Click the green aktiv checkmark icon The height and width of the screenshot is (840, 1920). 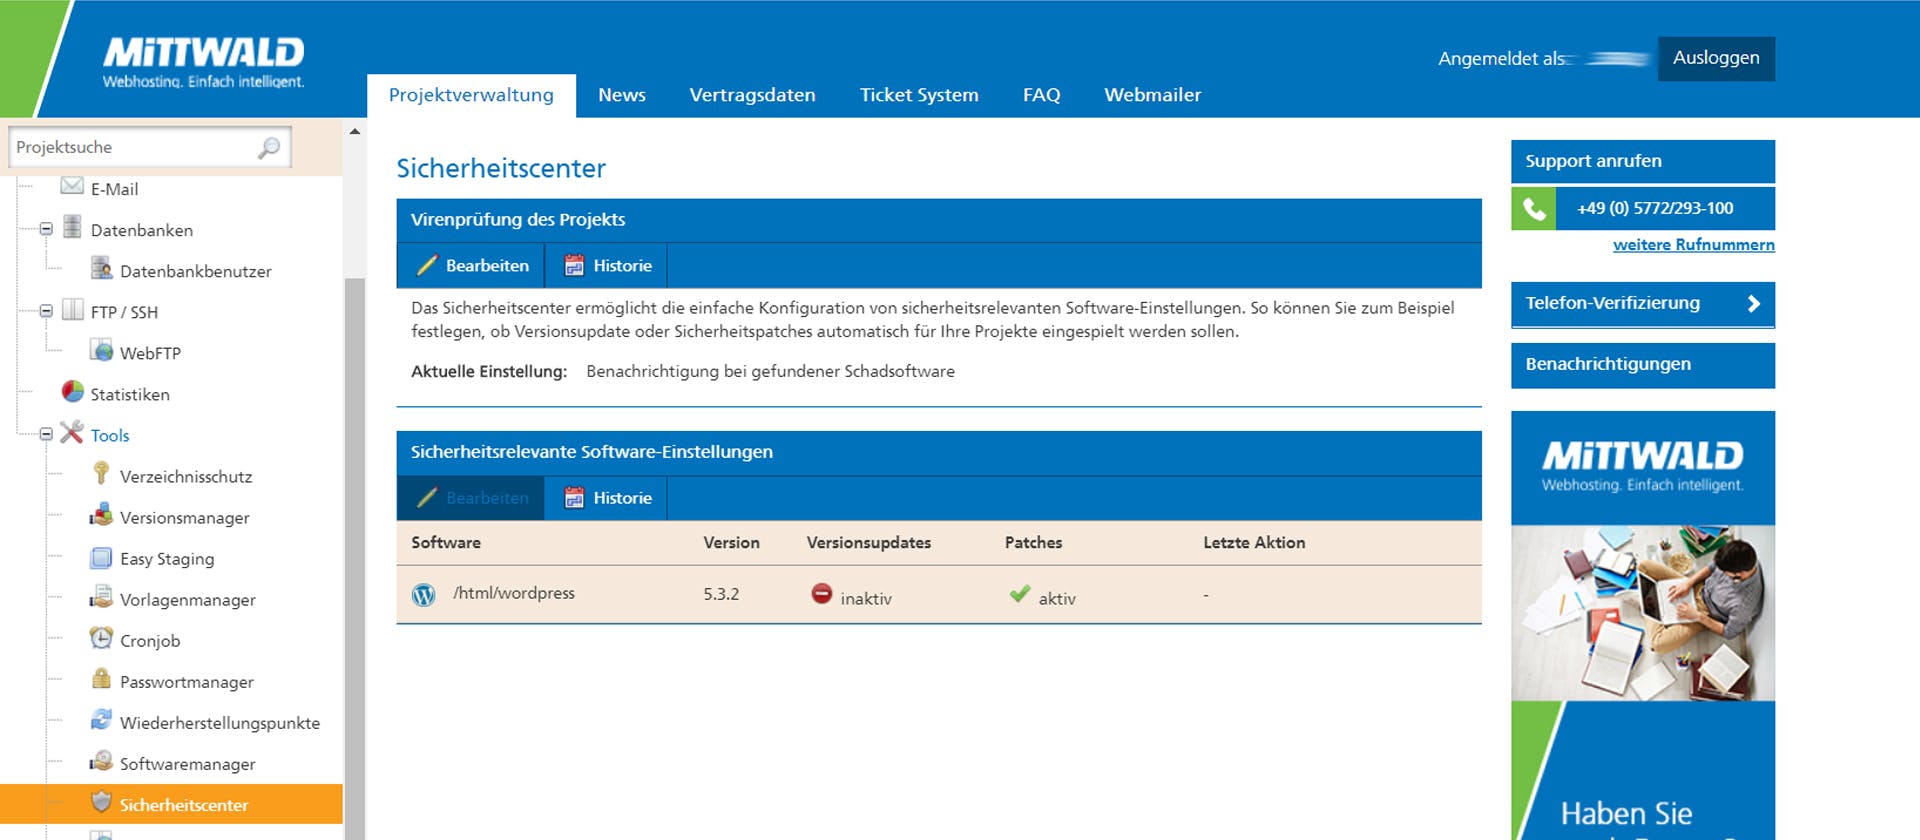[1020, 594]
